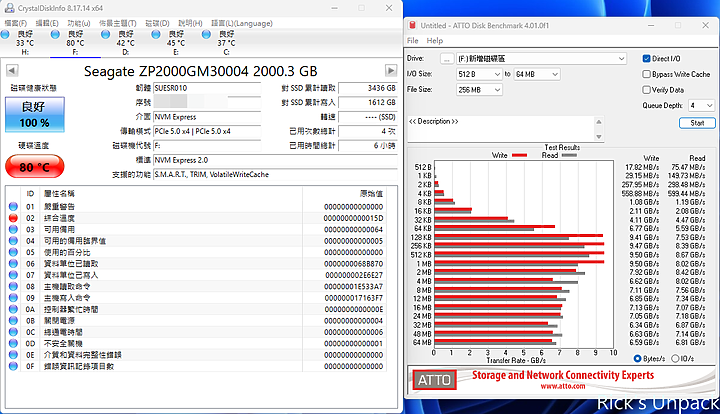Start the ATTO benchmark
The image size is (720, 414).
click(697, 123)
